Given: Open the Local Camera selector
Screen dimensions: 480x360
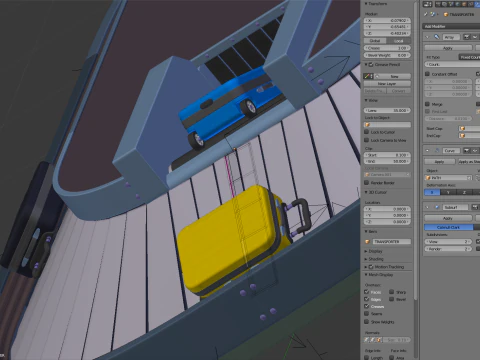Looking at the screenshot, I should click(x=387, y=175).
